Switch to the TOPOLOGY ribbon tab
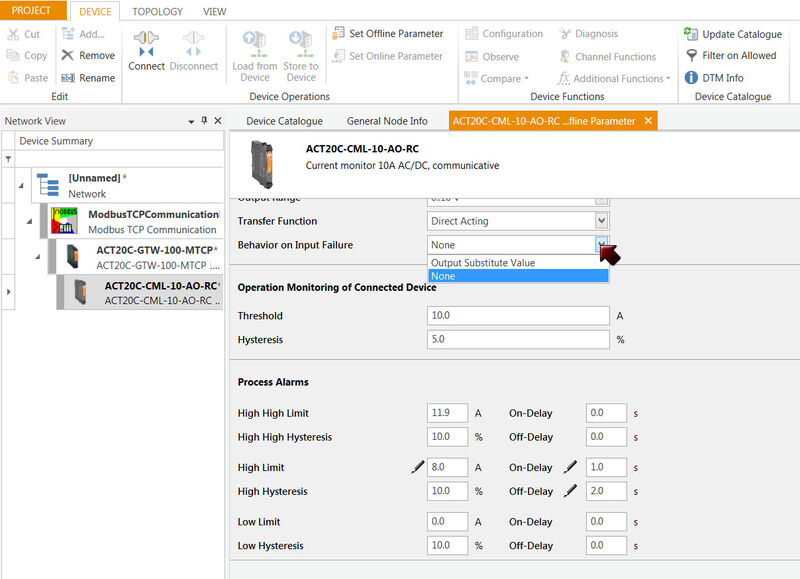The height and width of the screenshot is (579, 800). click(158, 12)
